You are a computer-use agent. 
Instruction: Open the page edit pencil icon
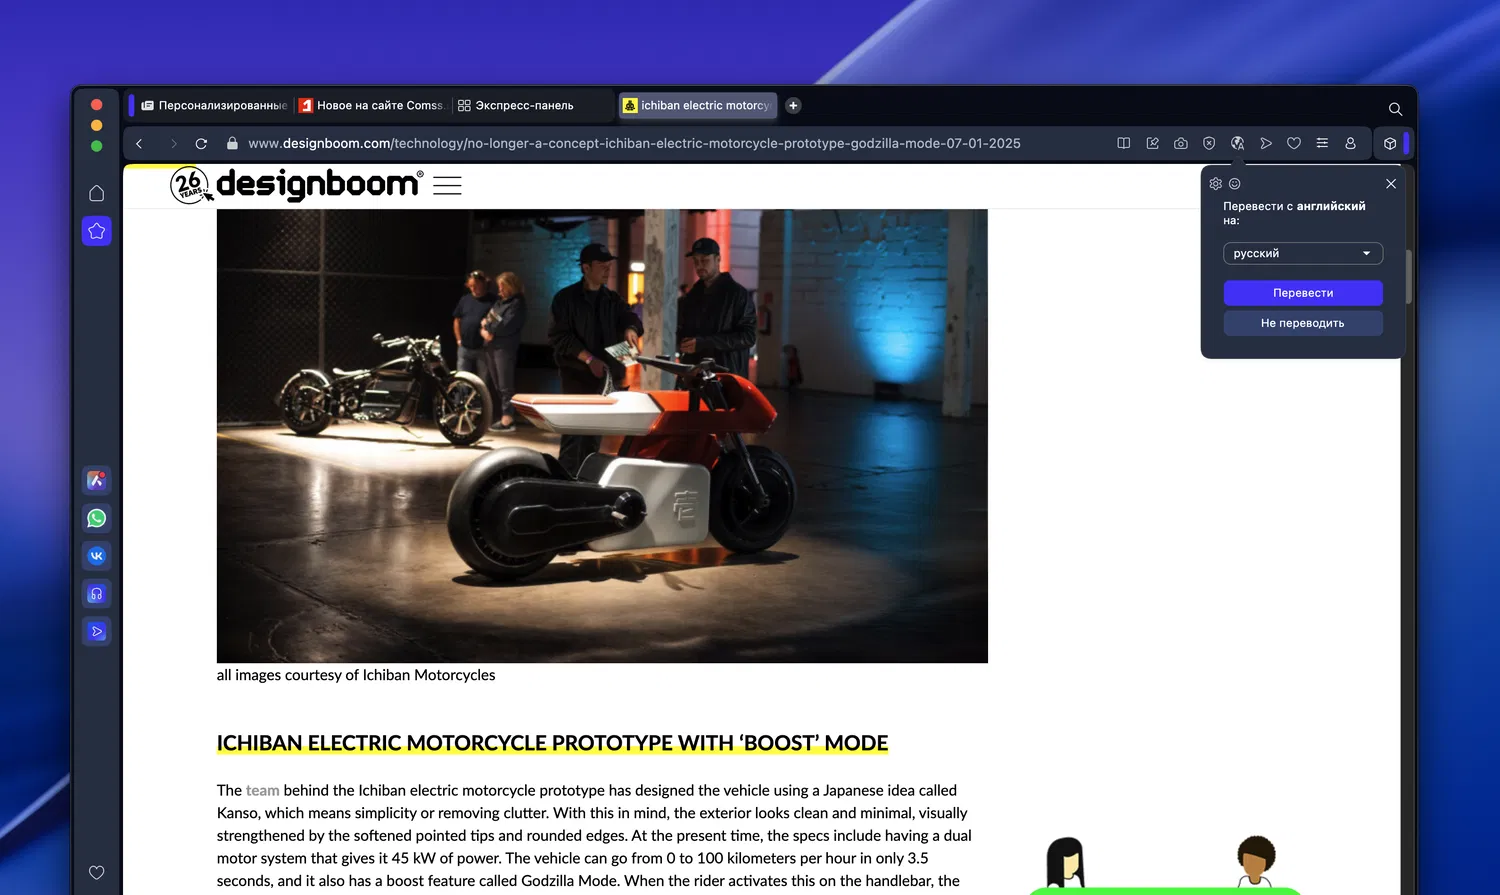point(1152,144)
